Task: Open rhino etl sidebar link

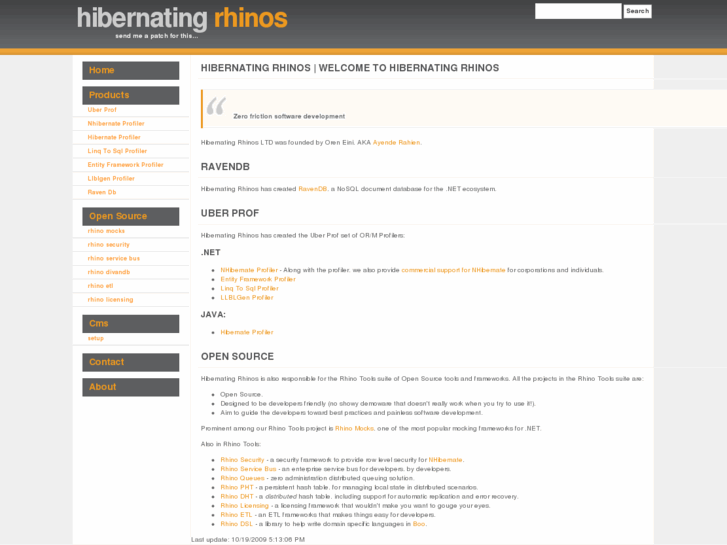Action: (100, 286)
